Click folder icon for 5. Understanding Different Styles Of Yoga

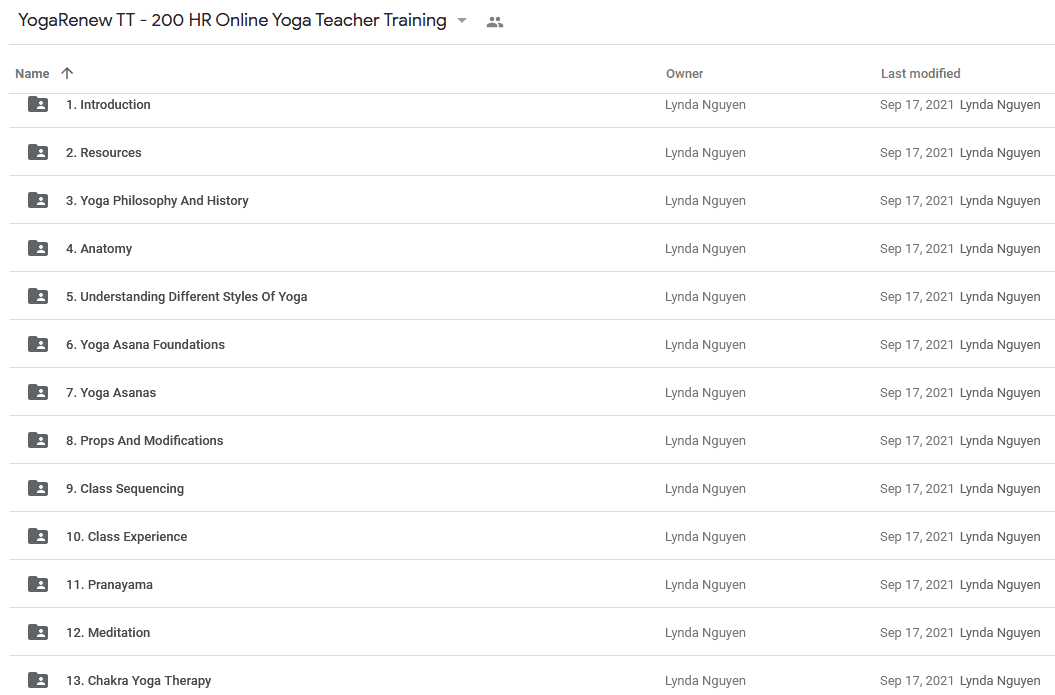pos(38,296)
